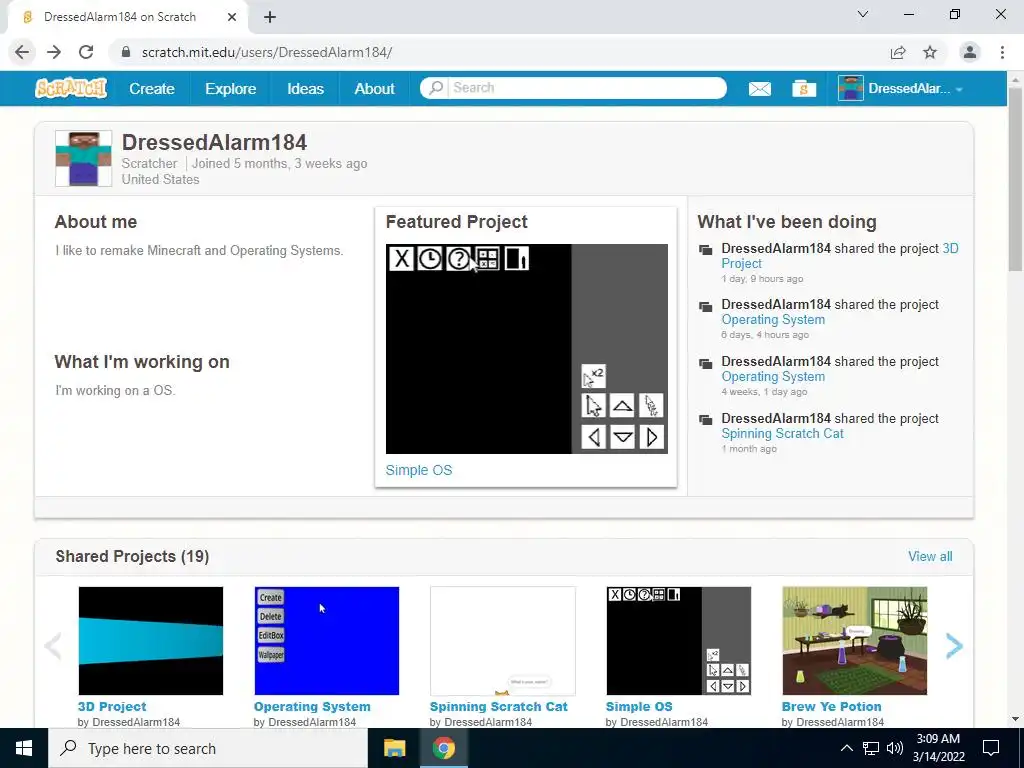Open the Simple OS featured project link

pyautogui.click(x=419, y=470)
